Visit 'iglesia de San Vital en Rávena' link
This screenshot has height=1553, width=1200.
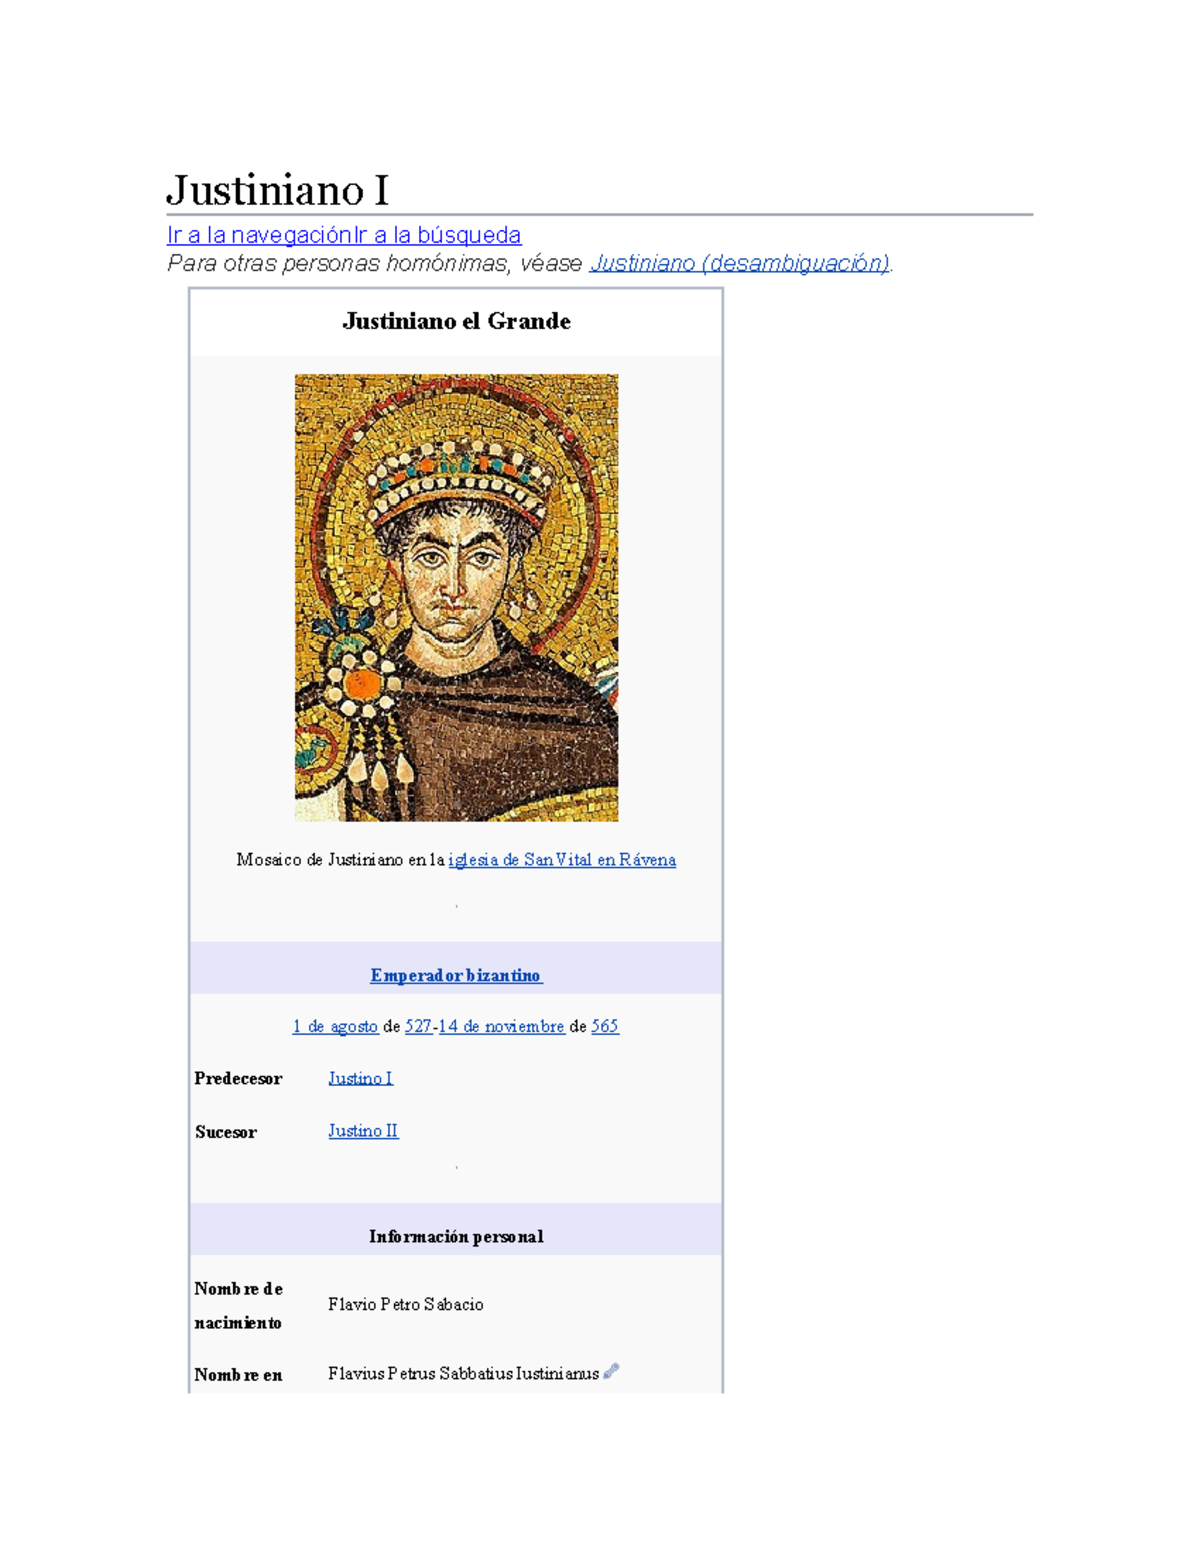561,860
